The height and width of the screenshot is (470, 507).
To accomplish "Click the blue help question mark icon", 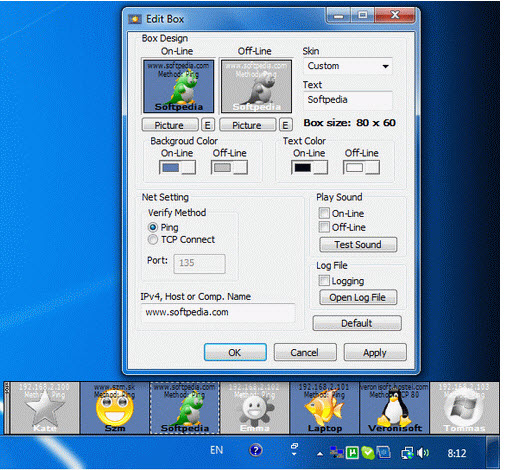I will 256,451.
